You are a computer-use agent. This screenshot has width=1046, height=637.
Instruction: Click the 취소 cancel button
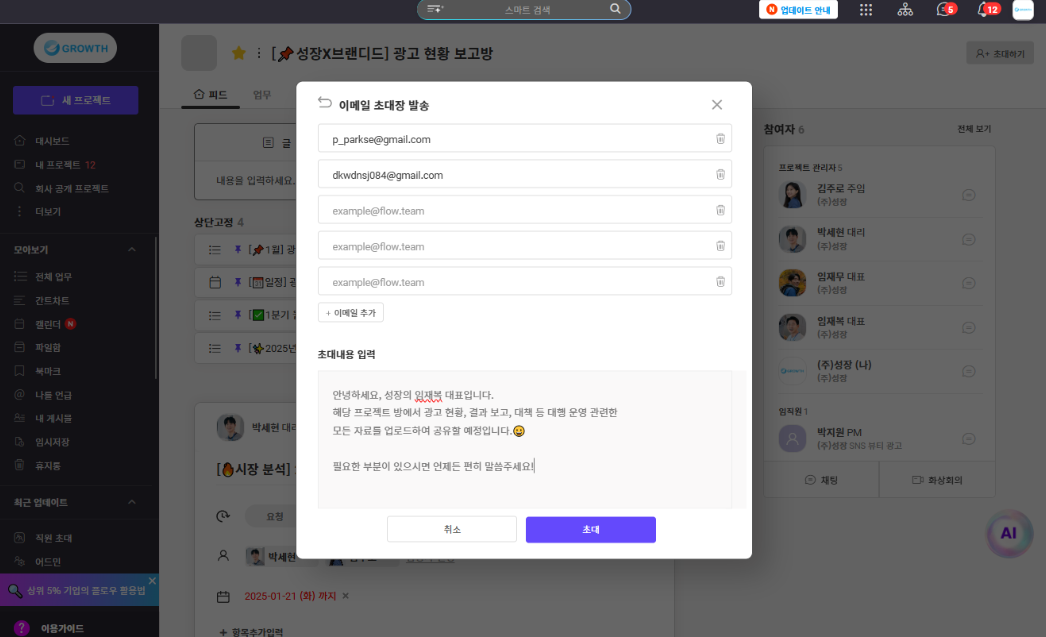[x=452, y=529]
